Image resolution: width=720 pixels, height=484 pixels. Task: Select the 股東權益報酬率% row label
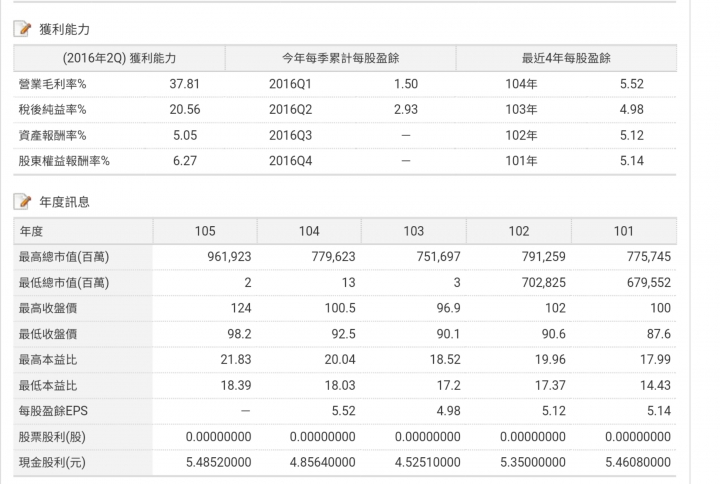(64, 161)
